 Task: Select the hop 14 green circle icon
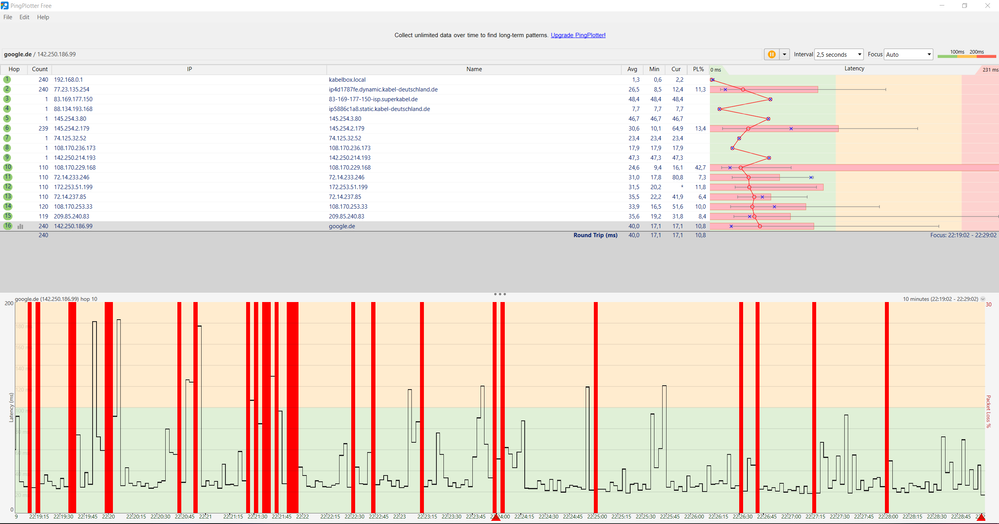[7, 207]
